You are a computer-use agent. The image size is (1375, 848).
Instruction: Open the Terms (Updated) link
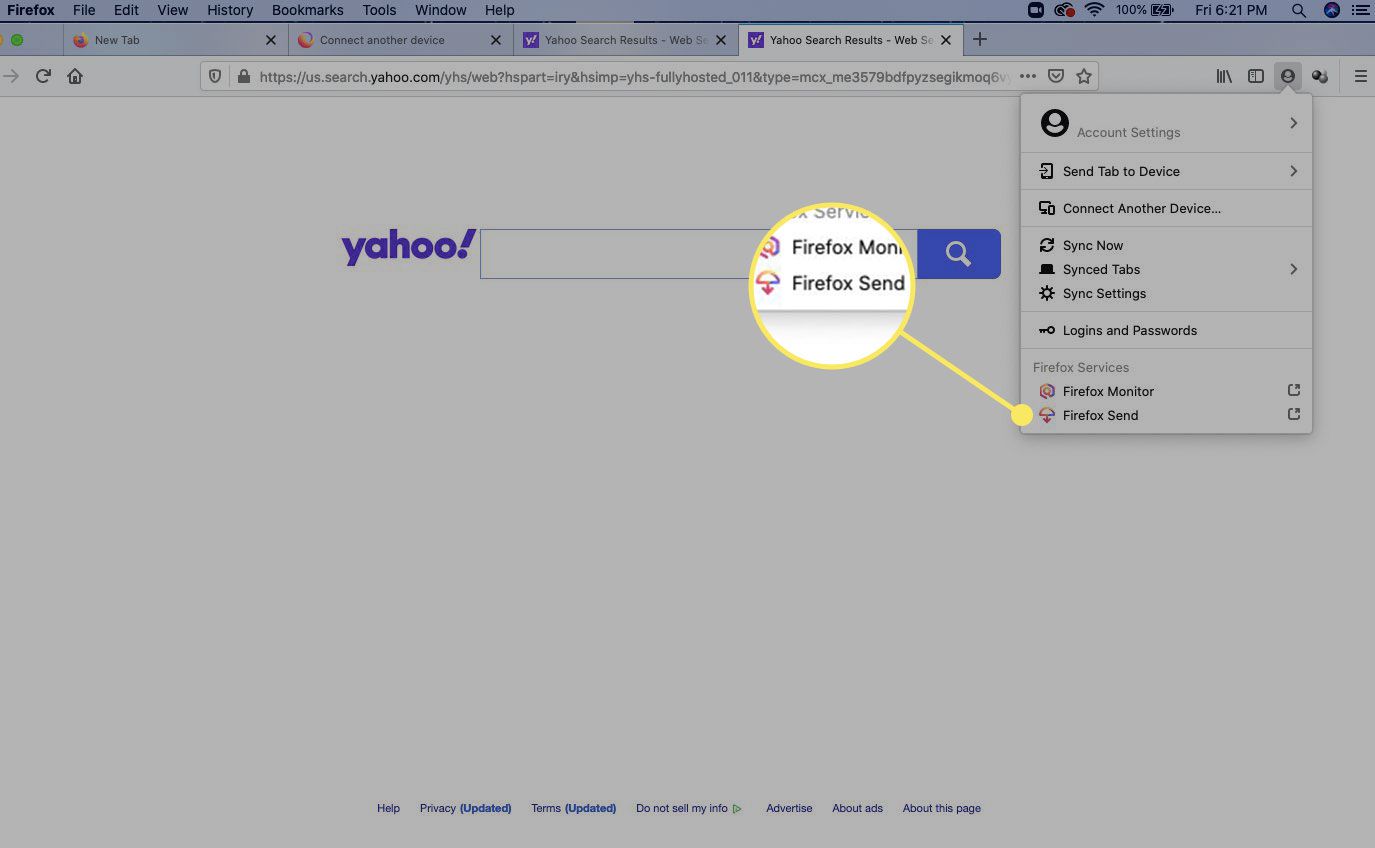[573, 808]
